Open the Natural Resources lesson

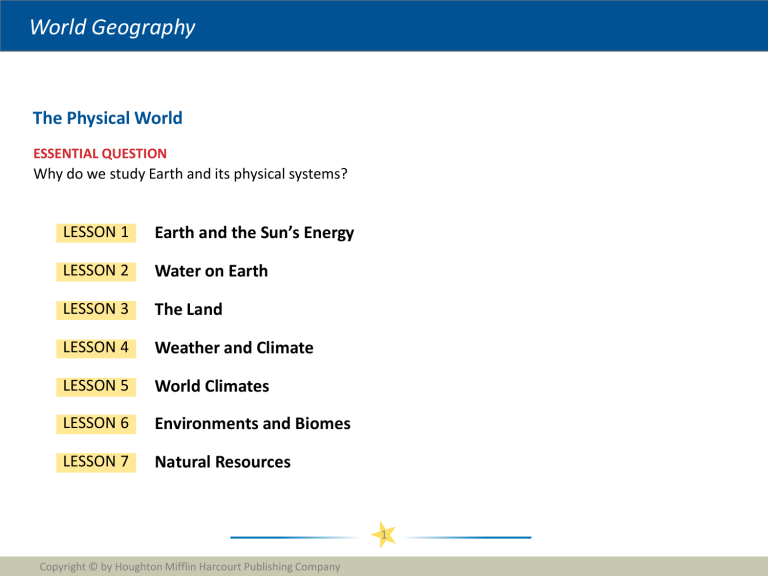222,462
